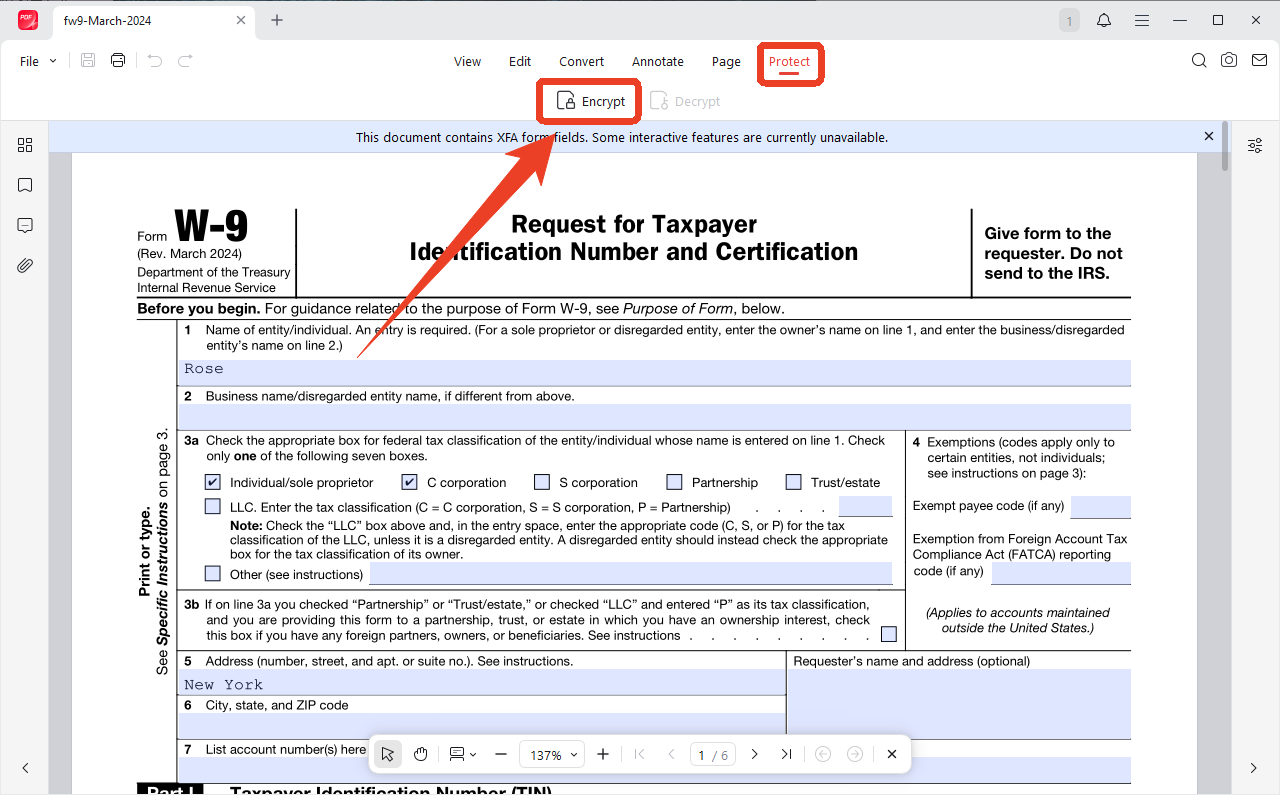This screenshot has width=1280, height=795.
Task: Select the Protect tab
Action: (789, 62)
